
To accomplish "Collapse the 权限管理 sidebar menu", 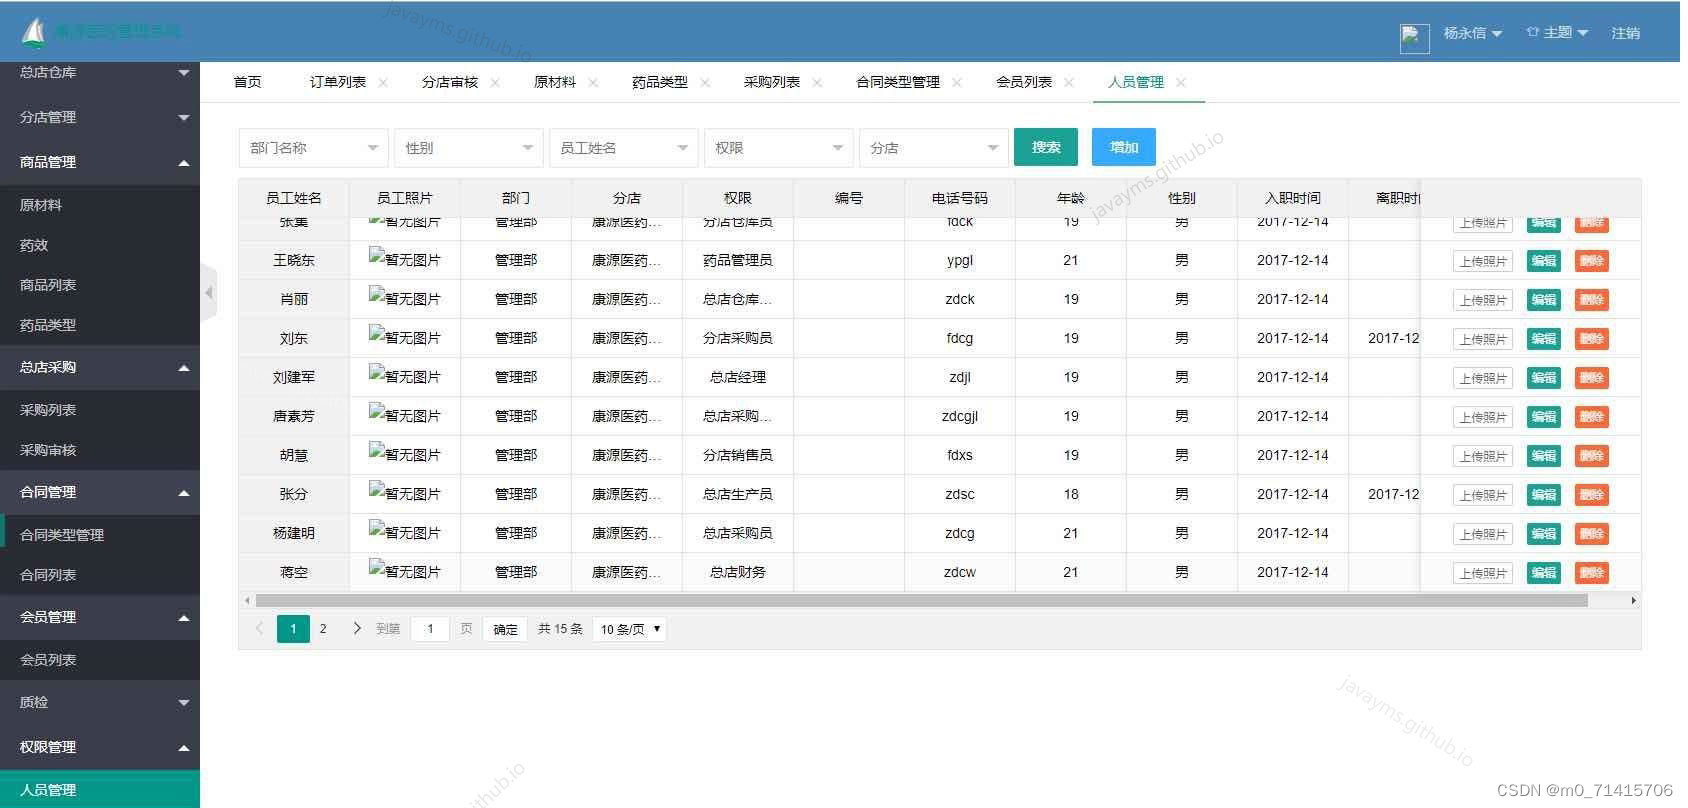I will [x=100, y=747].
